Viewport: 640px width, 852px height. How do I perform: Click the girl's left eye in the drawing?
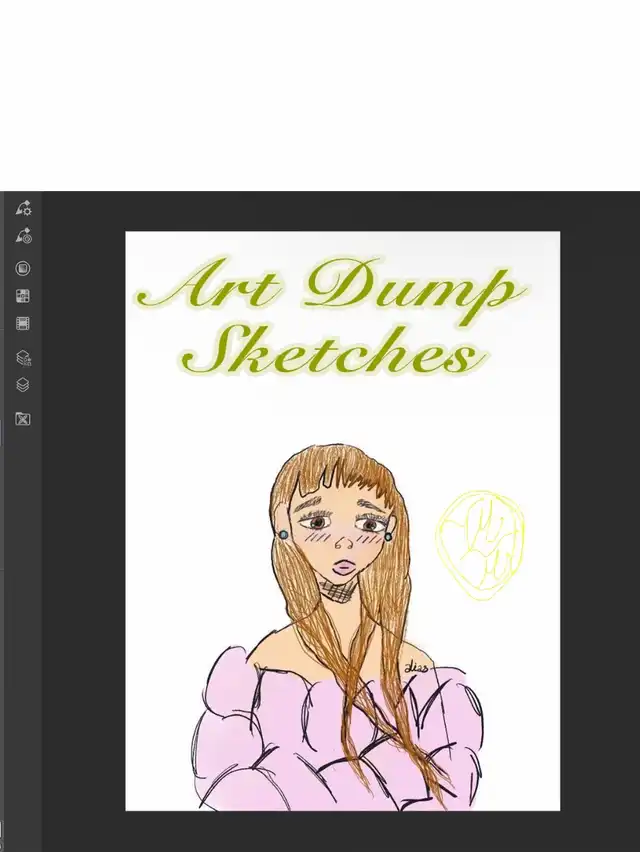pos(318,521)
